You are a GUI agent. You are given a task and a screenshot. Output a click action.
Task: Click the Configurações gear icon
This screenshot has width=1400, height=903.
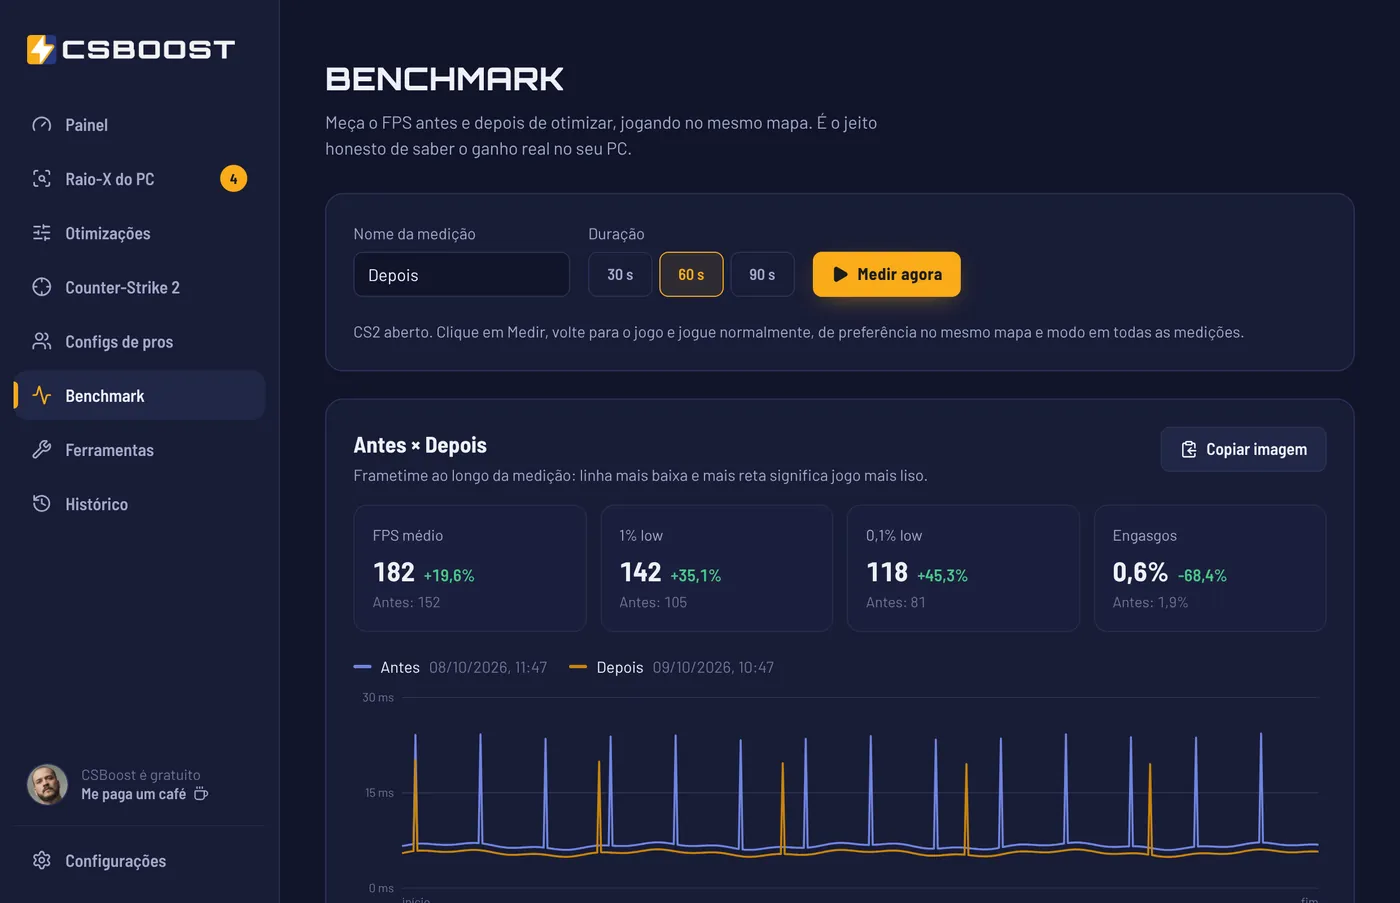(x=42, y=861)
